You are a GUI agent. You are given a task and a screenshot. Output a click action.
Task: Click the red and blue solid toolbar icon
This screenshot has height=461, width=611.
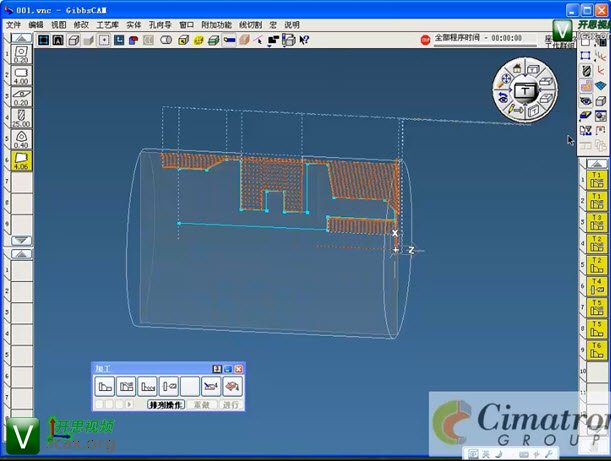click(x=134, y=40)
